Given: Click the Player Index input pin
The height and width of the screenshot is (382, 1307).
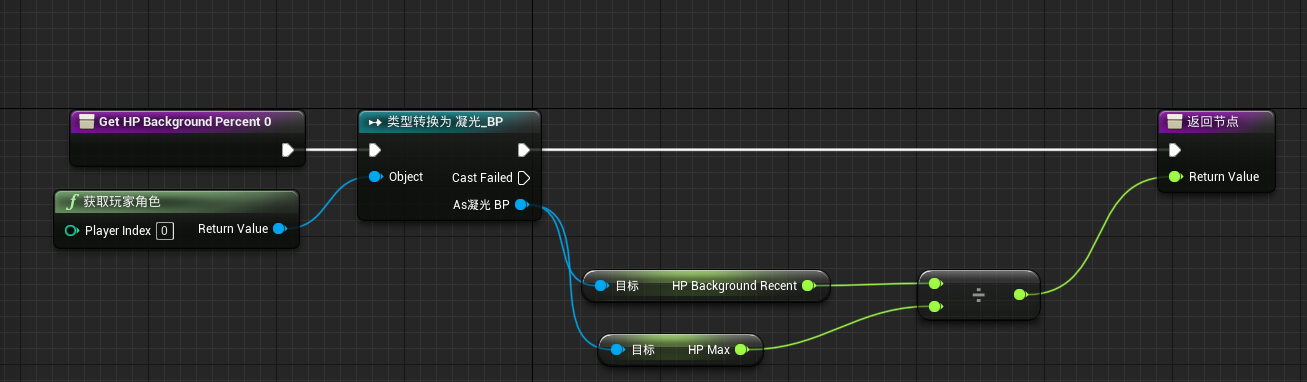Looking at the screenshot, I should tap(72, 230).
